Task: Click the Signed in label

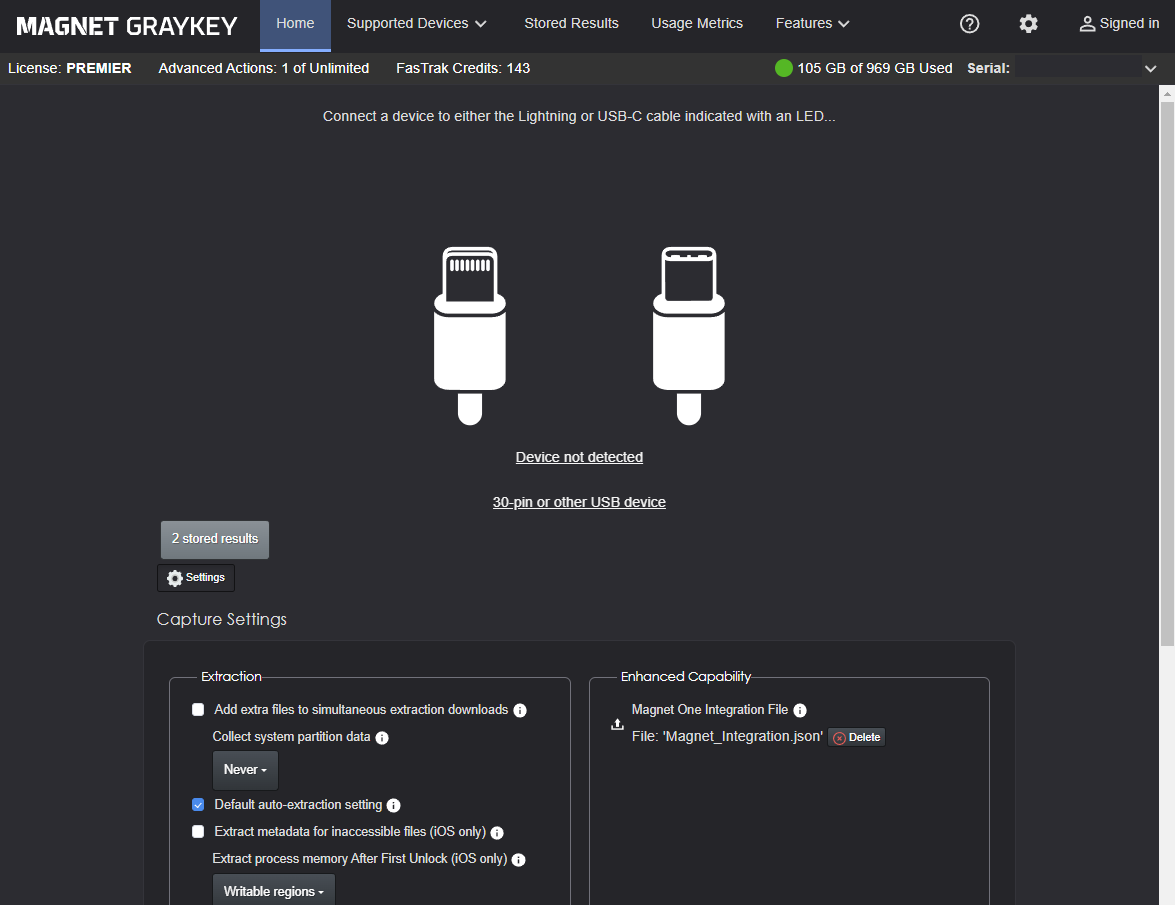Action: coord(1129,24)
